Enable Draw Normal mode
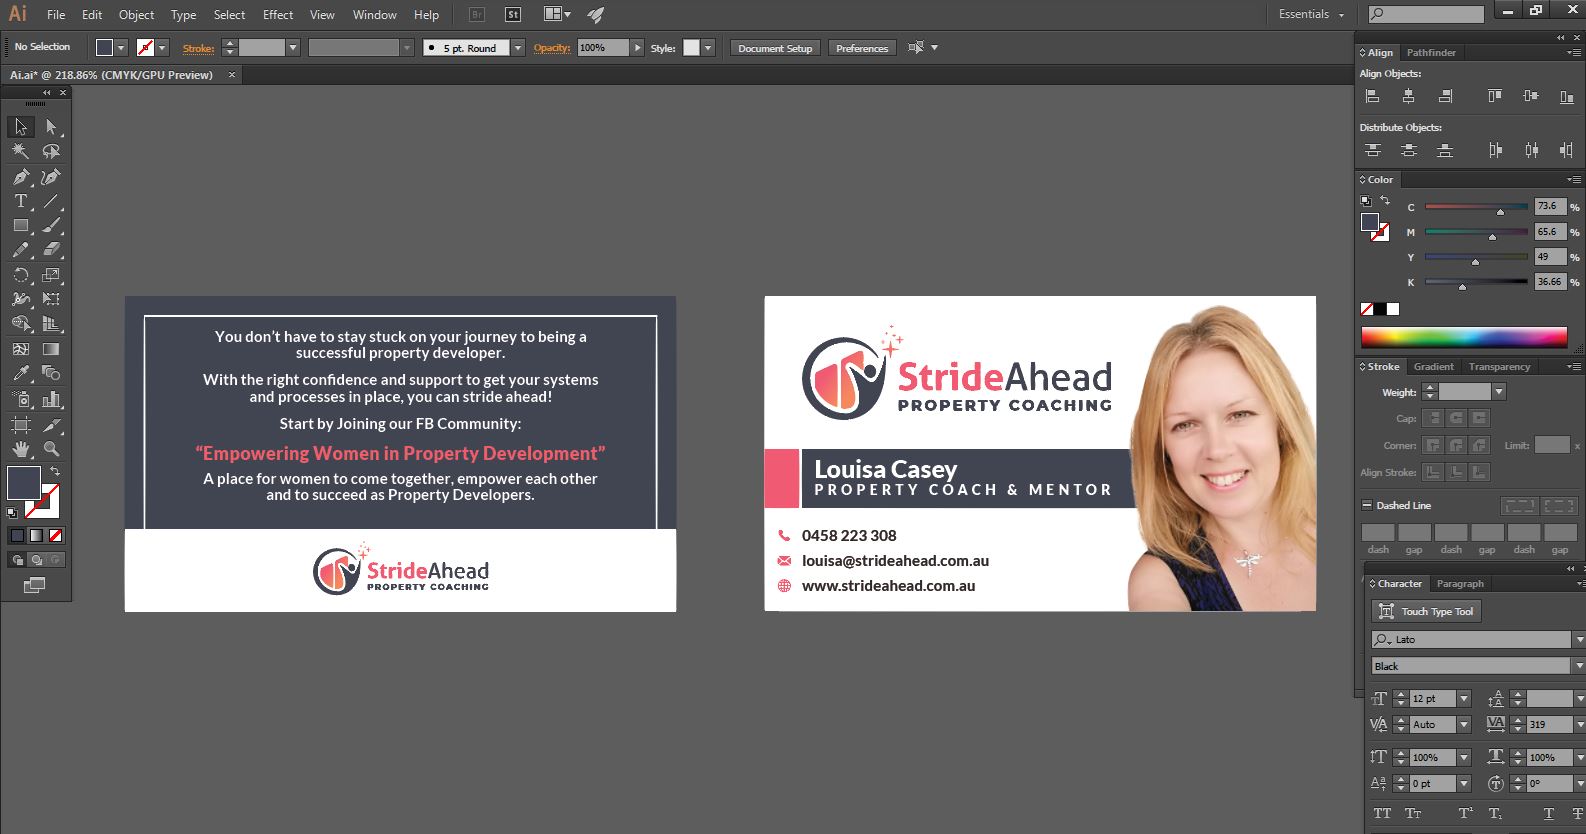The width and height of the screenshot is (1586, 834). pos(18,560)
